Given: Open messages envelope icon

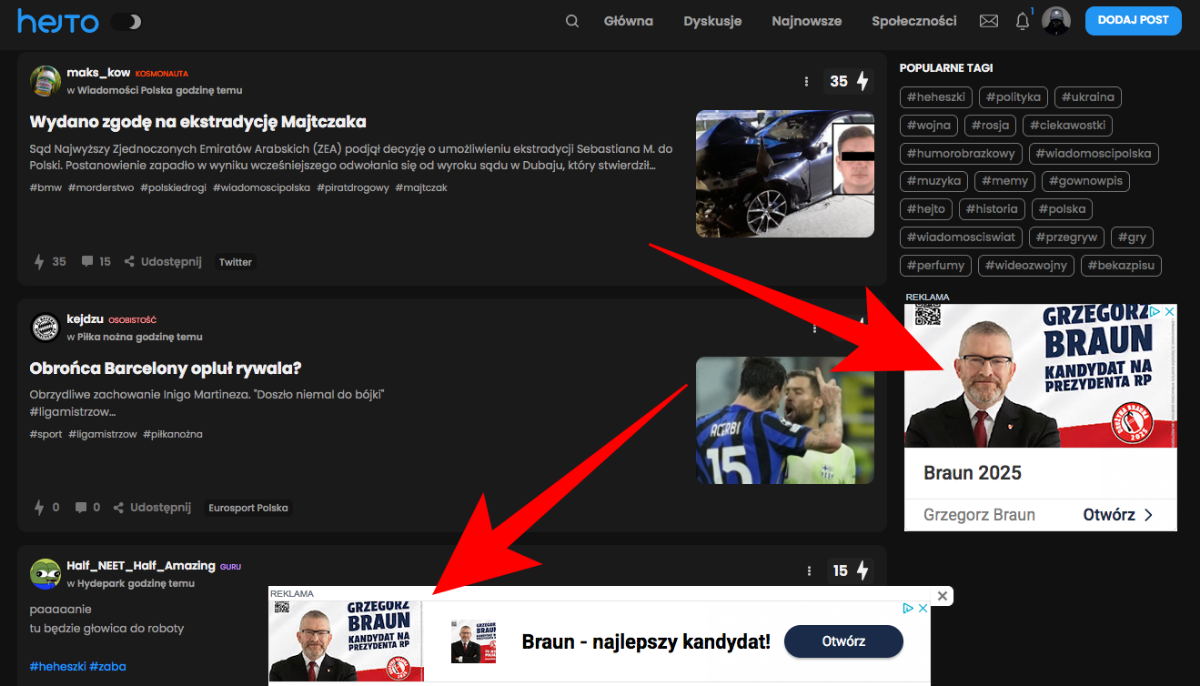Looking at the screenshot, I should click(x=988, y=21).
